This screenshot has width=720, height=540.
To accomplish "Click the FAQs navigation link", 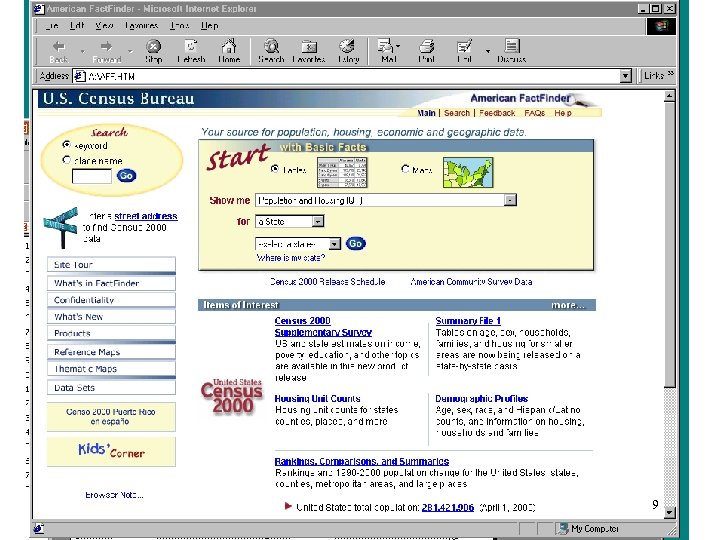I will pos(534,113).
